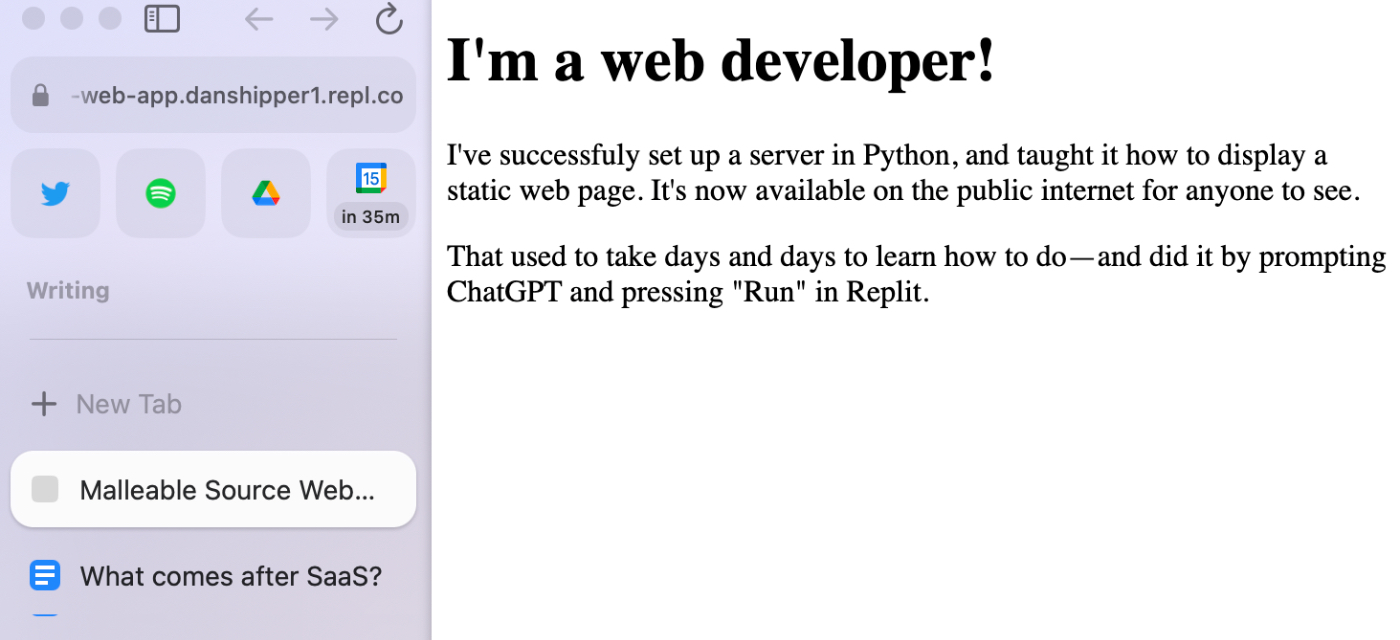Open the pinned Spotify site
Screen dimensions: 1400x640
161,193
